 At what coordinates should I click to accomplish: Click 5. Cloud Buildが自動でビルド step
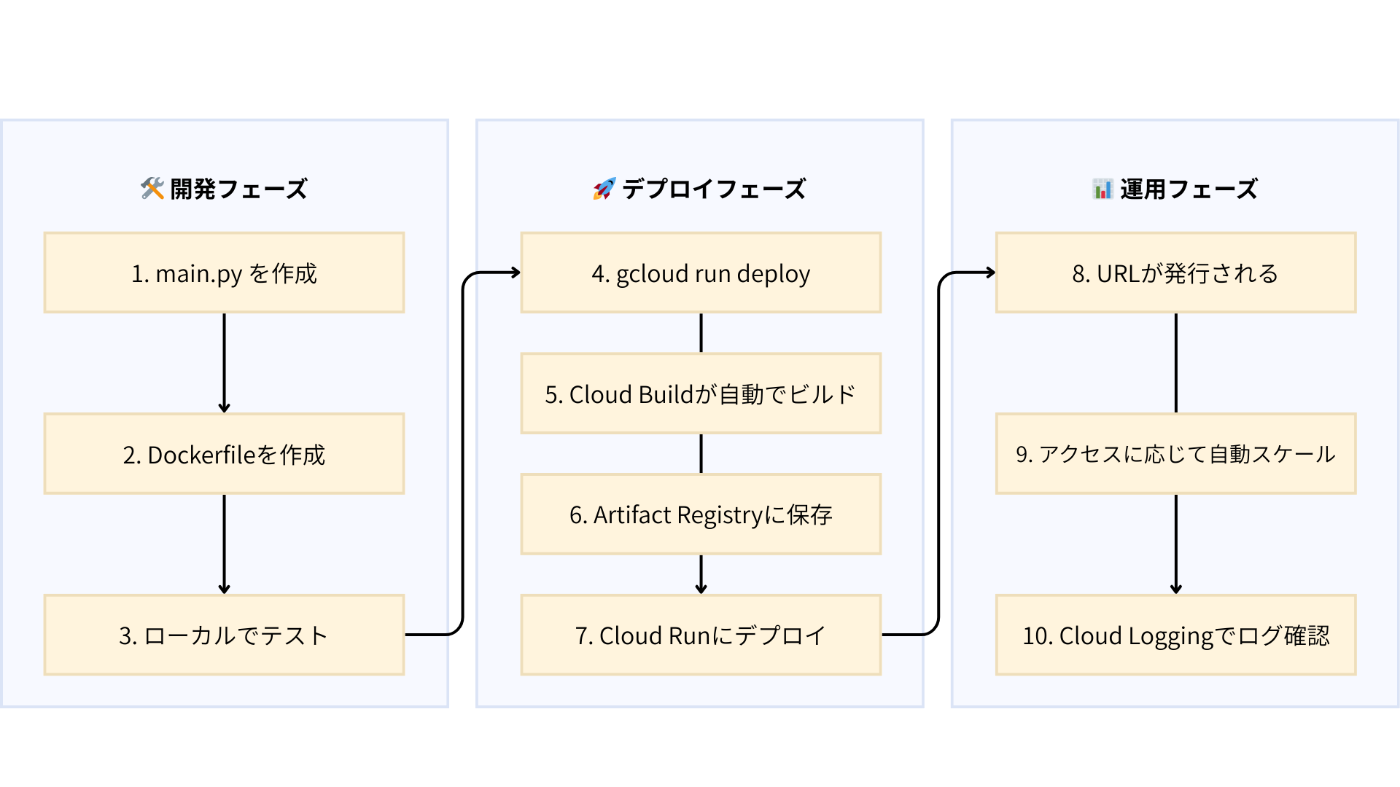[700, 394]
